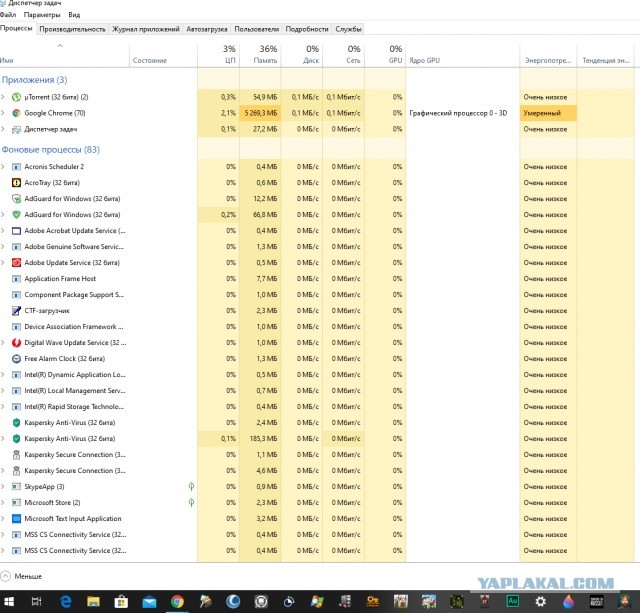Click the Application Frame Host icon
640x613 pixels.
tap(16, 279)
